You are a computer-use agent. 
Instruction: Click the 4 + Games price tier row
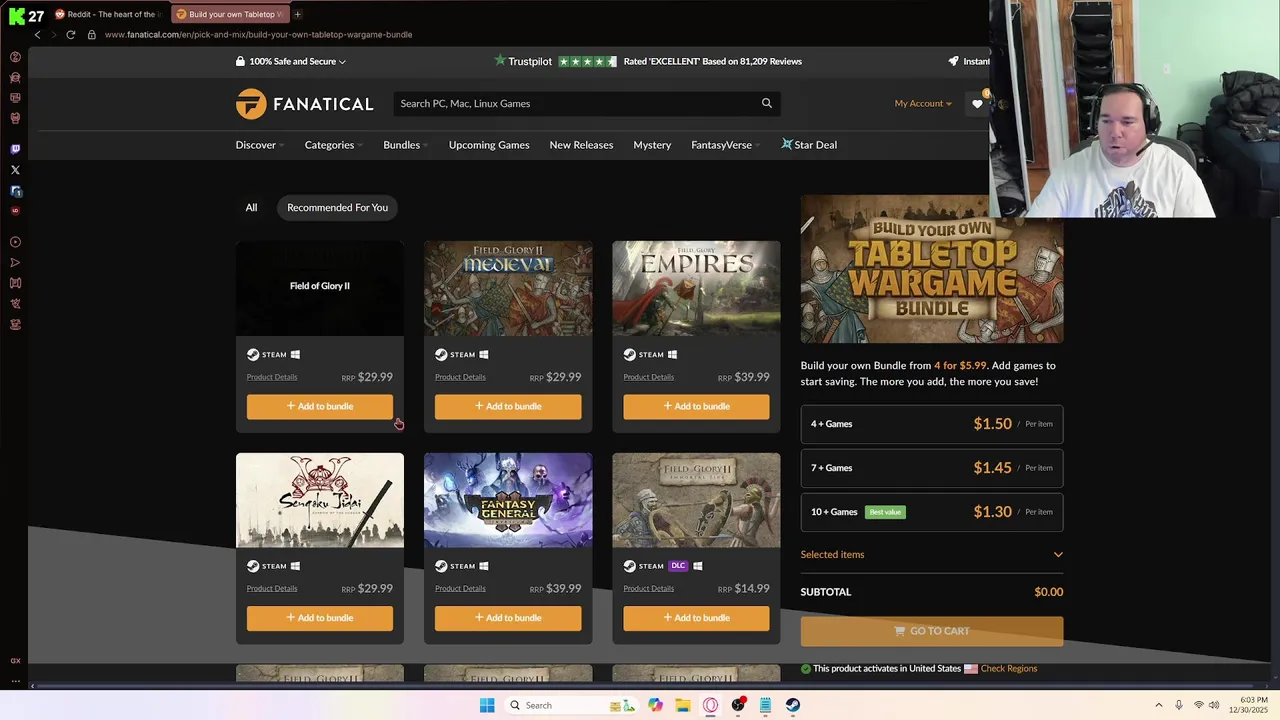coord(932,424)
